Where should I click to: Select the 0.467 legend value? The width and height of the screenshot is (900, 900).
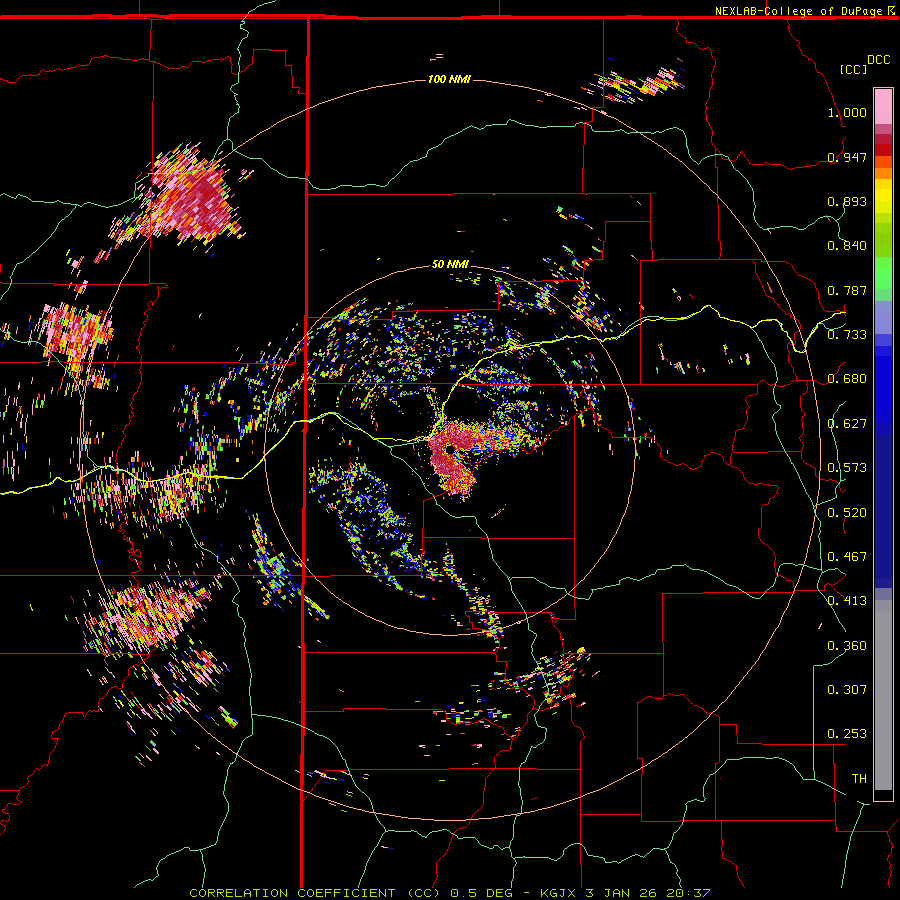pos(847,557)
